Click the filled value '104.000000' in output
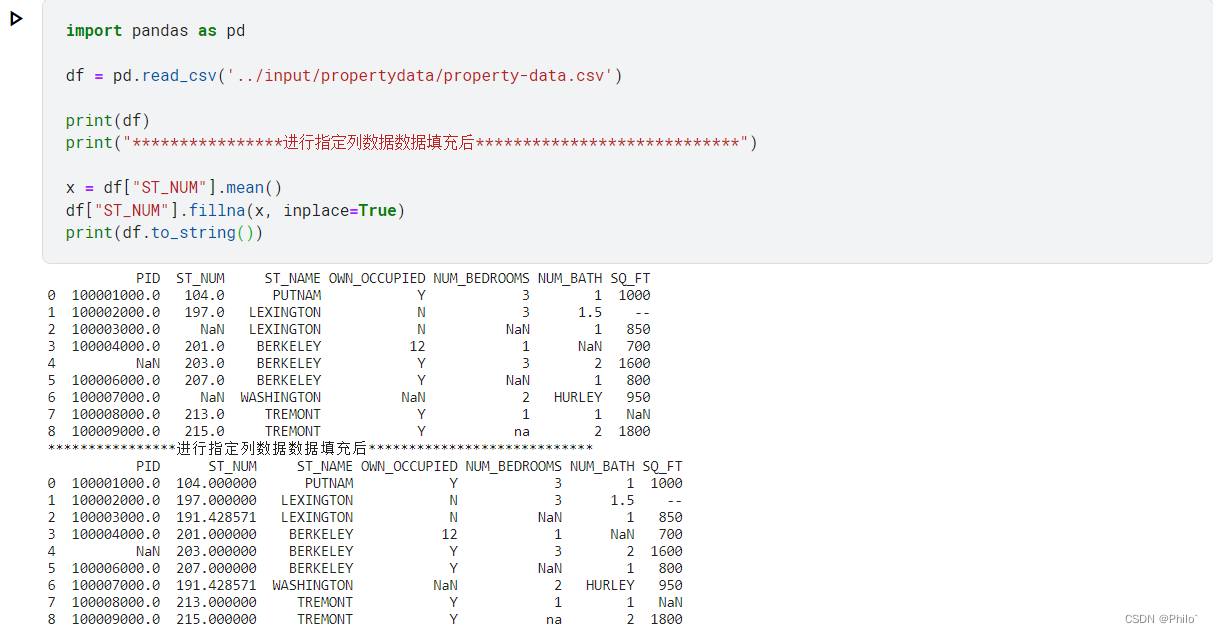Image resolution: width=1213 pixels, height=633 pixels. tap(217, 484)
